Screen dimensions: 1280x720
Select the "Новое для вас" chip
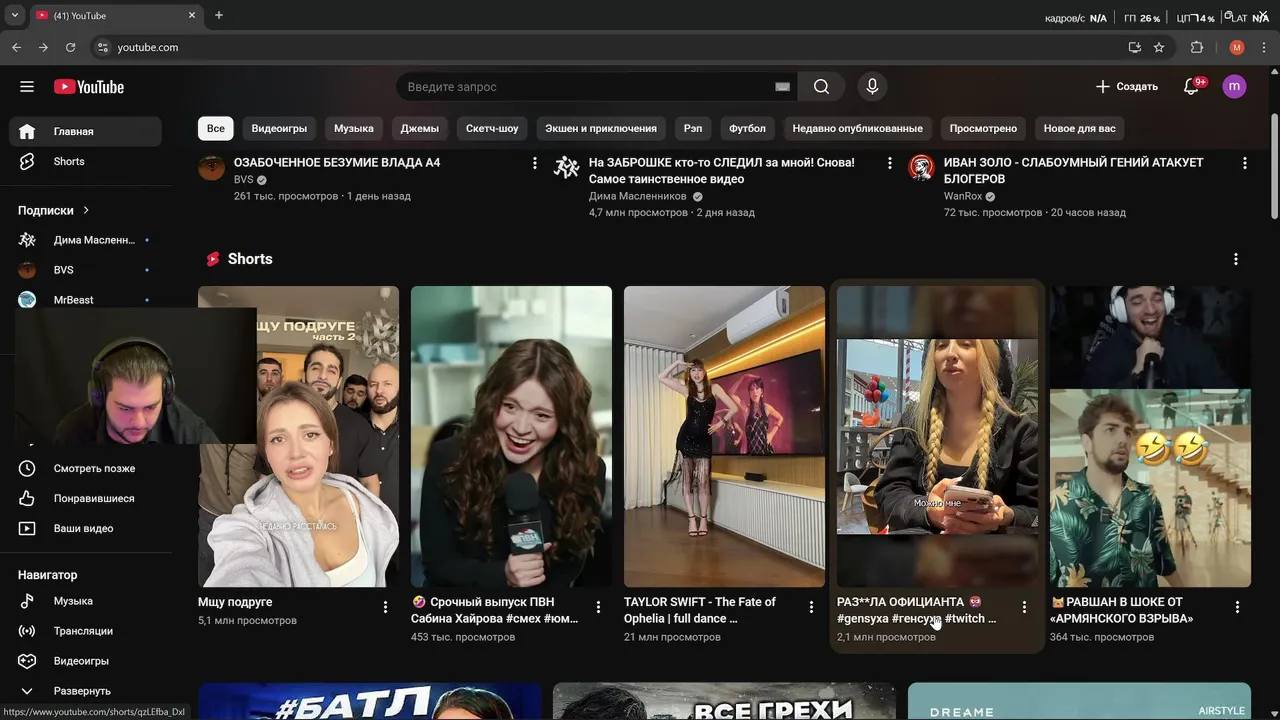pos(1080,128)
